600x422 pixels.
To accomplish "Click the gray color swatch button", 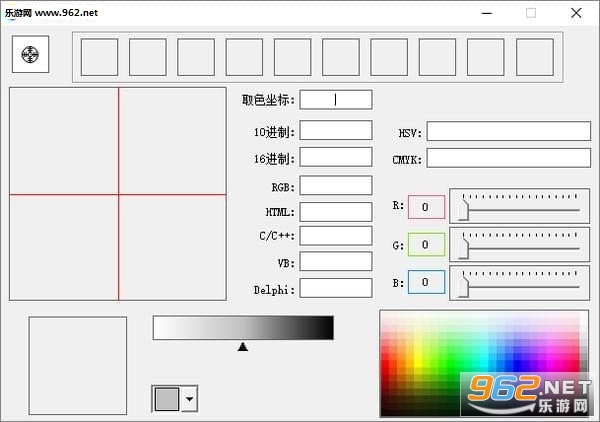I will [167, 399].
